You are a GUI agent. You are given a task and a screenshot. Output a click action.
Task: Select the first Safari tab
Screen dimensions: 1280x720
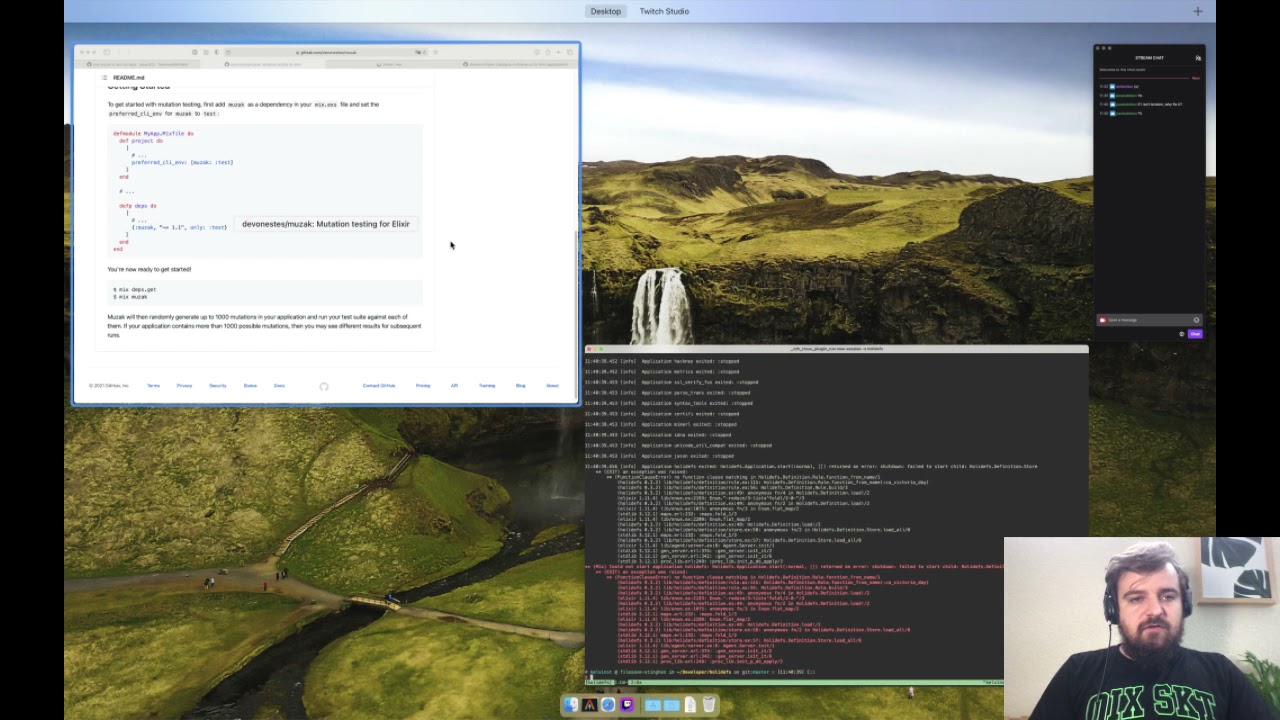[138, 64]
